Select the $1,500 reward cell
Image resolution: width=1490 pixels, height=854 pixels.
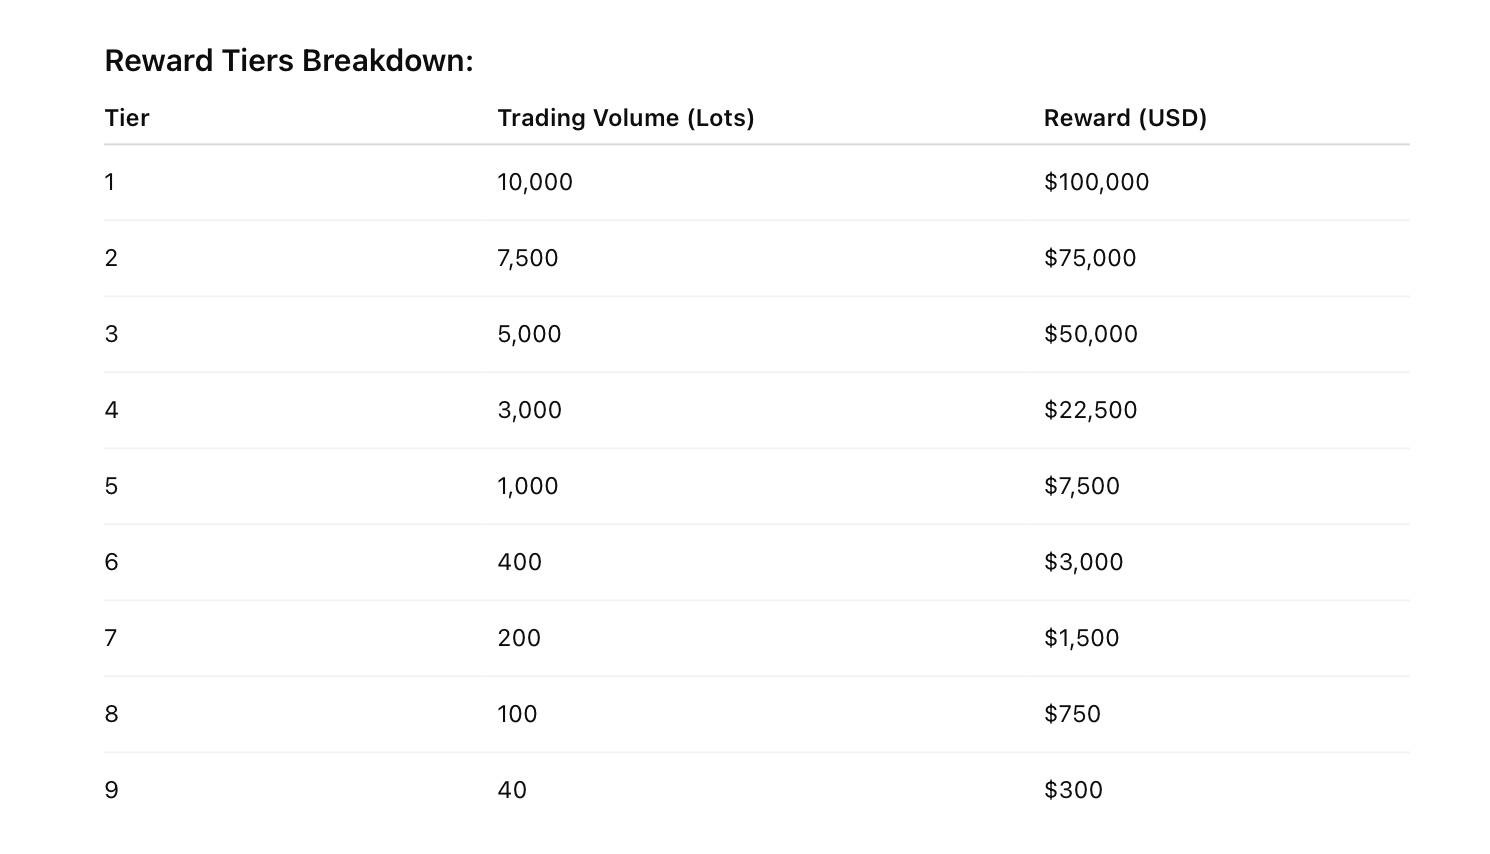(1082, 638)
